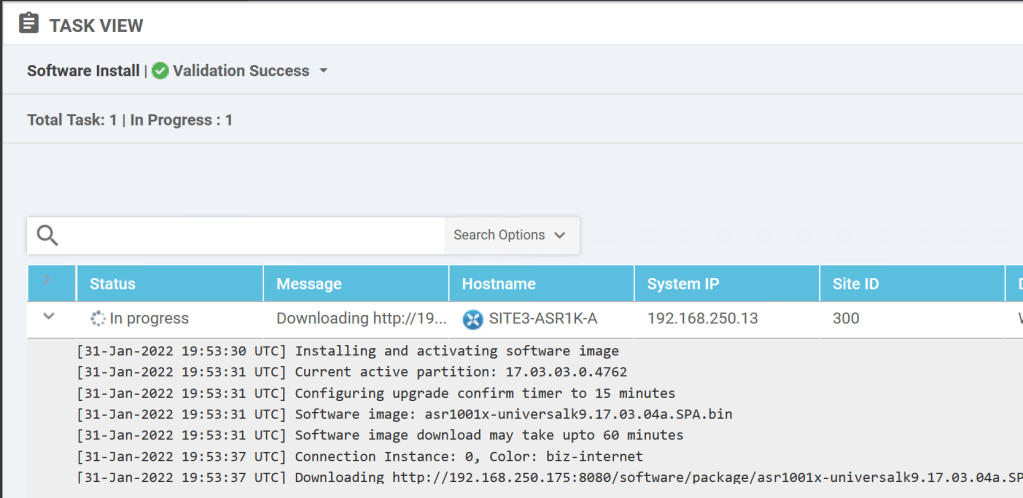Click the In progress spinner icon

97,319
